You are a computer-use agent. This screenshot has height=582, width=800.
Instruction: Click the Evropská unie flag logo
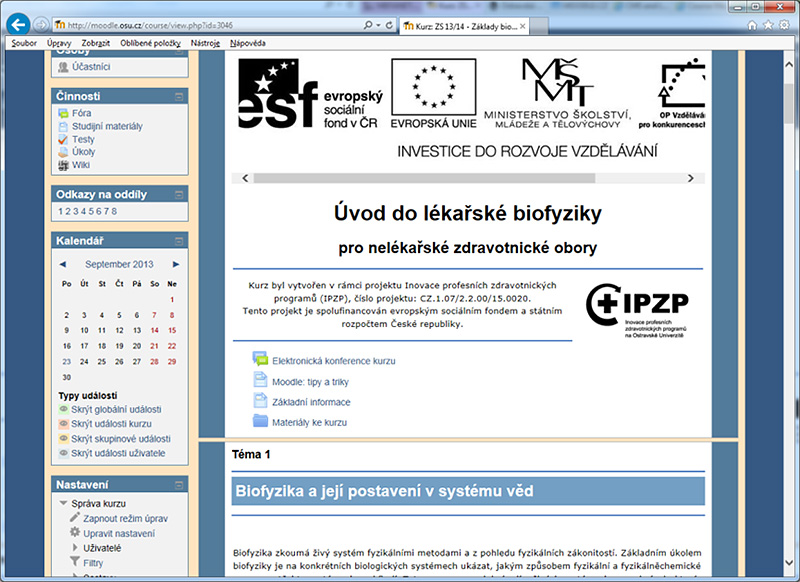434,94
